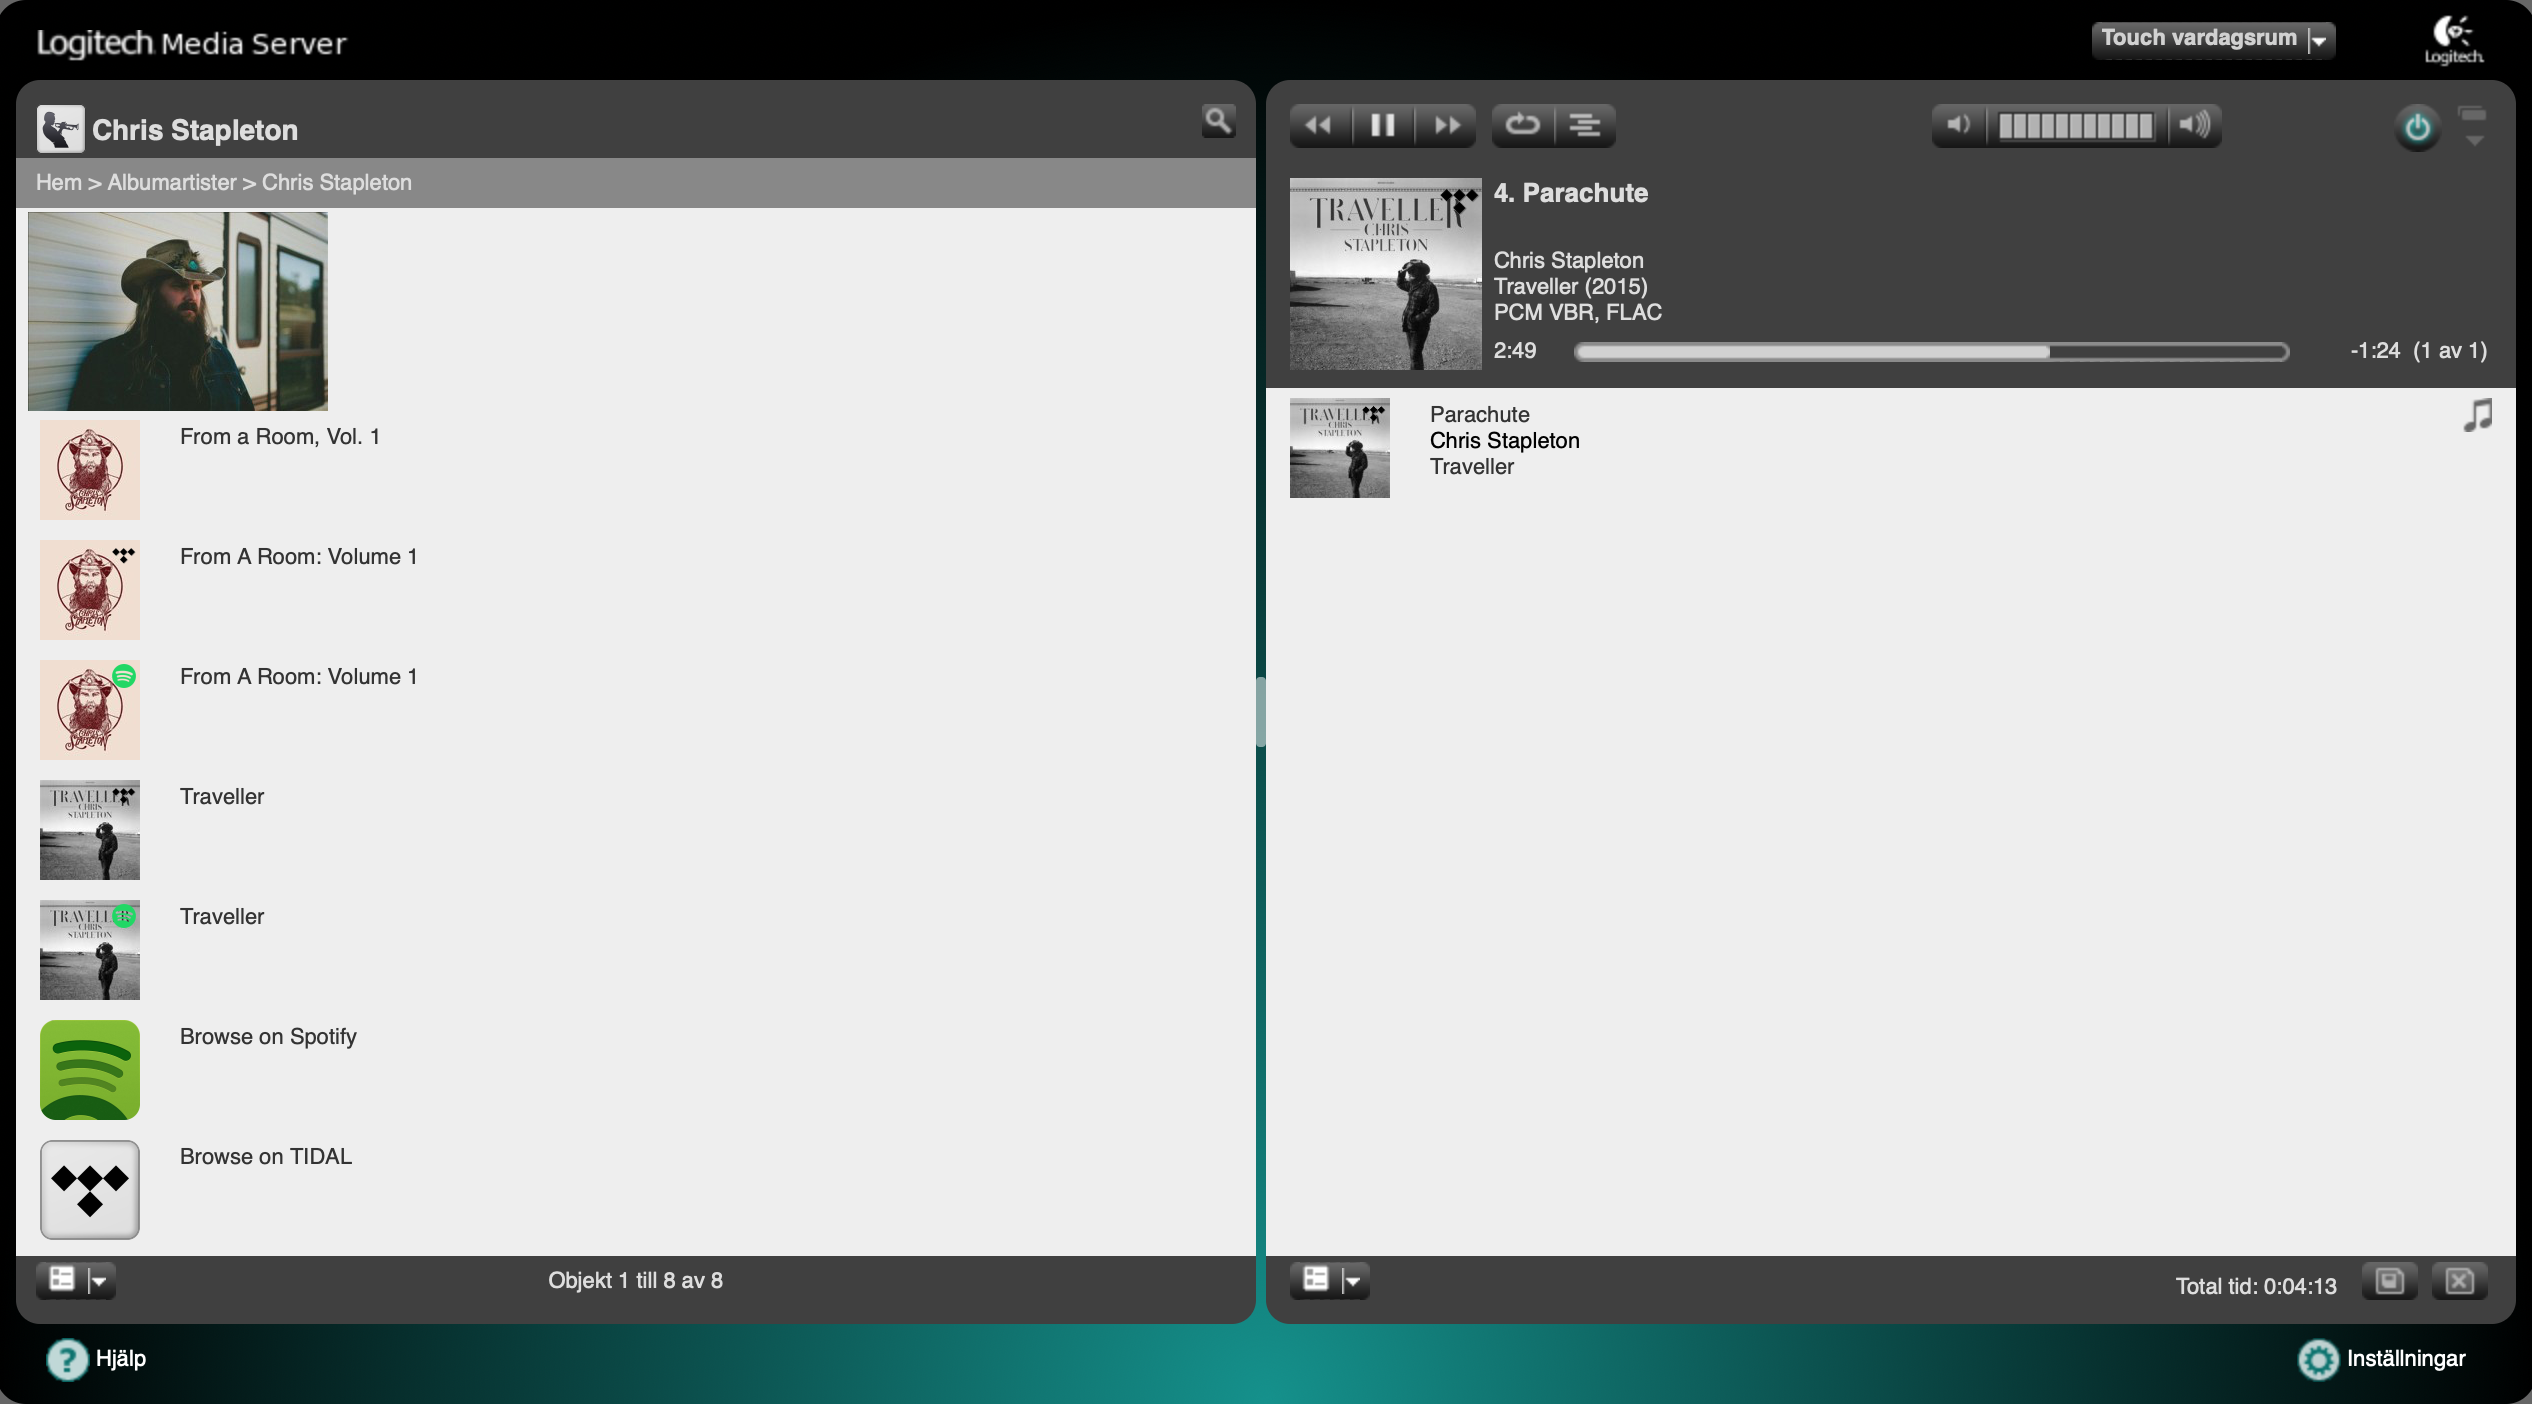Image resolution: width=2532 pixels, height=1404 pixels.
Task: Click the 4. Parachute song title
Action: [1571, 193]
